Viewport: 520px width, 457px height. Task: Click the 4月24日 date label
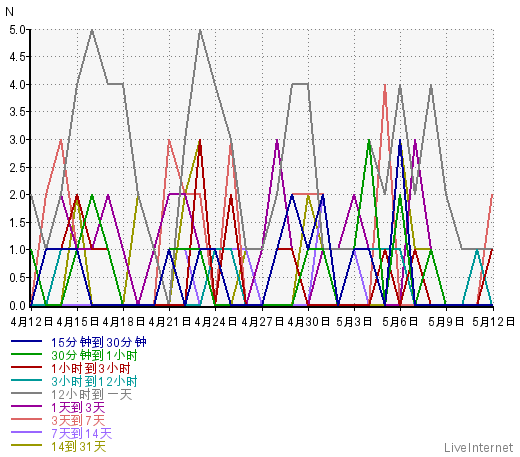tap(216, 322)
